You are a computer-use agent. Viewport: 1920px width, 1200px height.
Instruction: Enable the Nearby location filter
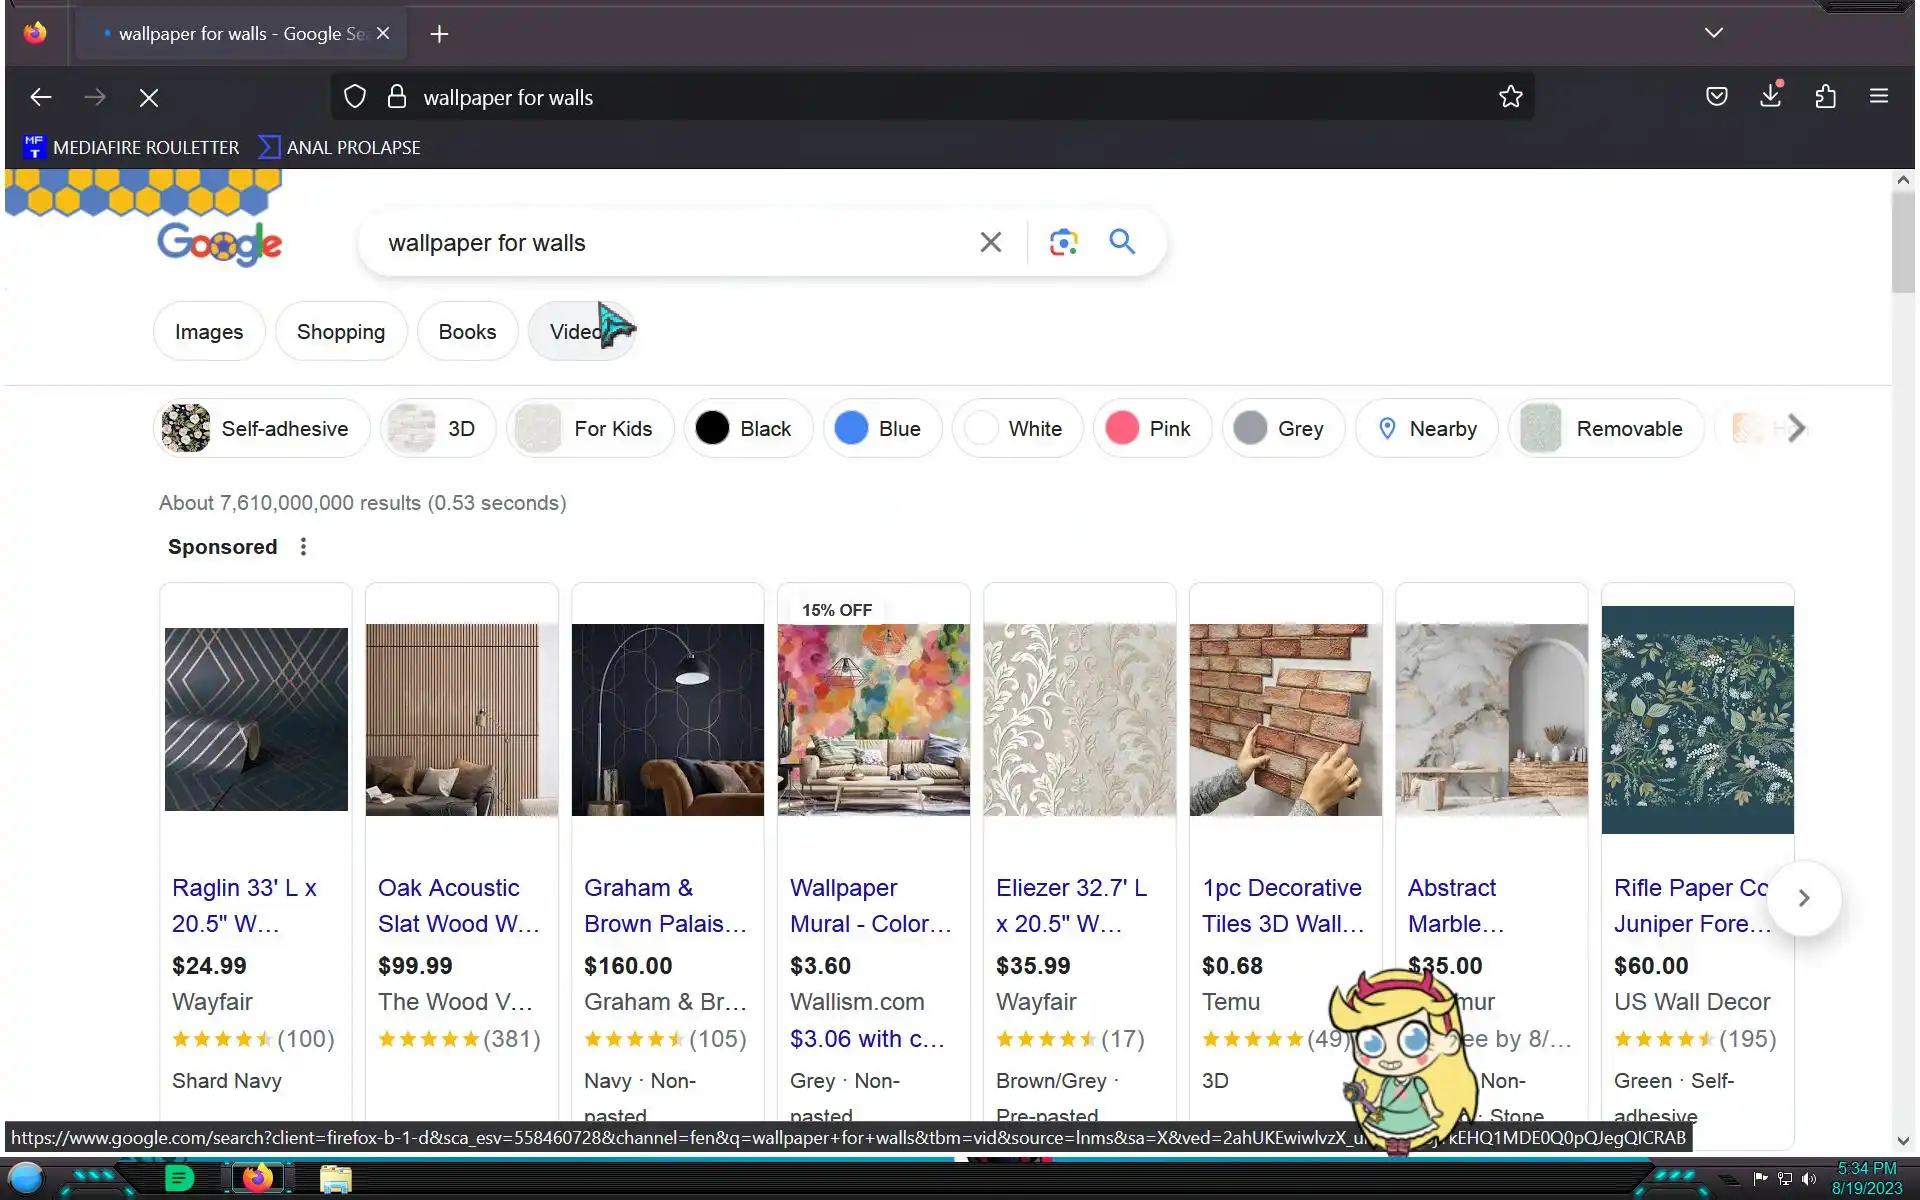(x=1426, y=429)
